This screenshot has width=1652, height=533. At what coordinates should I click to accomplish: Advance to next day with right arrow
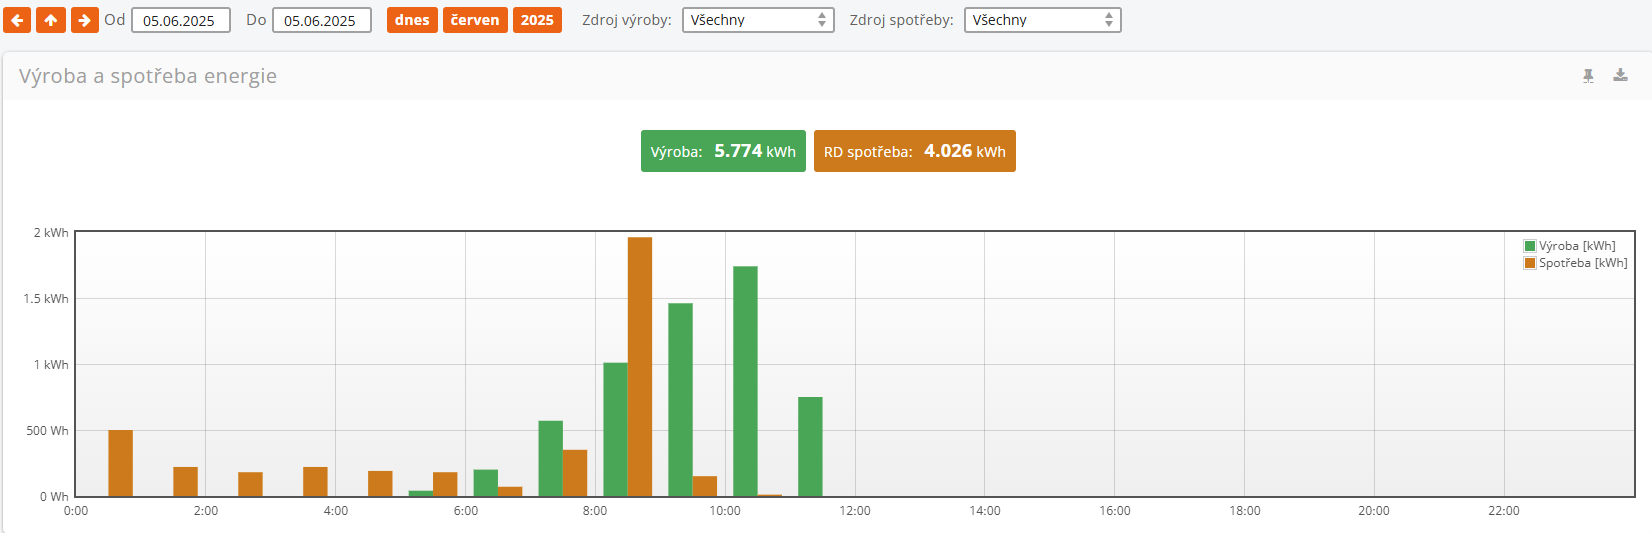(x=85, y=20)
